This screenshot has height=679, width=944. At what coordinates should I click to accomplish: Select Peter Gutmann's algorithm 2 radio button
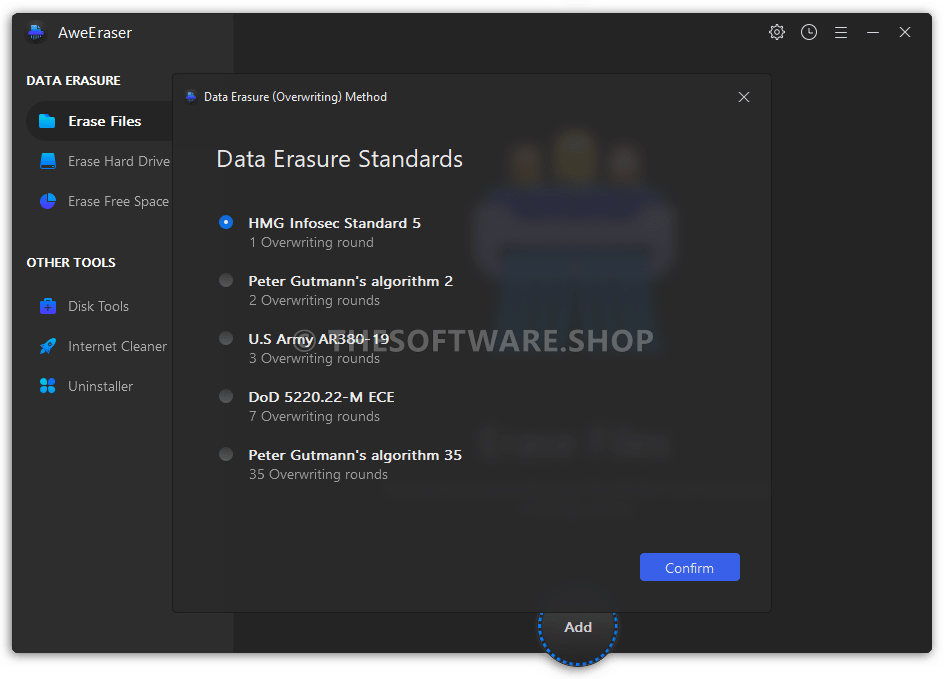(x=226, y=280)
